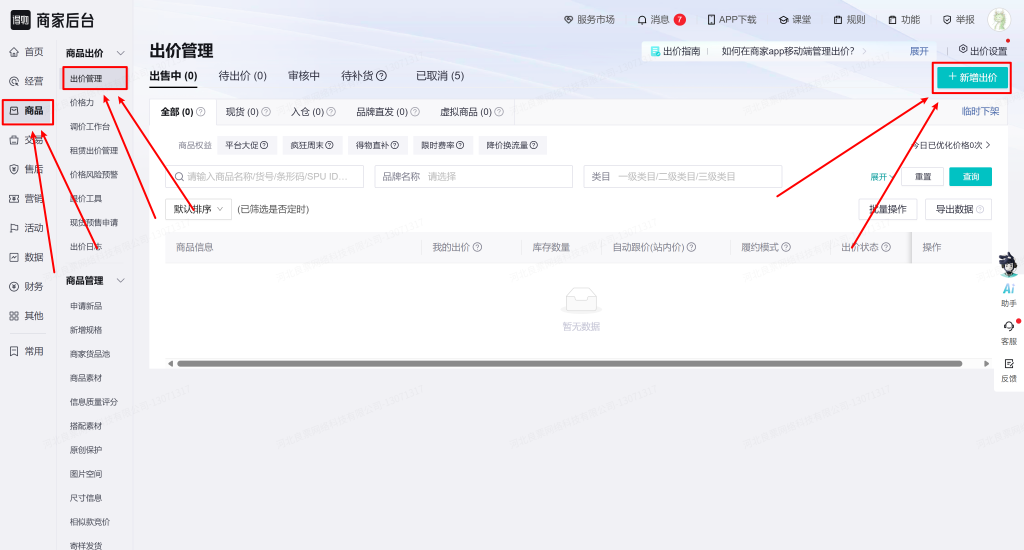Open the 常用 favorites sidebar item
This screenshot has width=1024, height=550.
[26, 351]
